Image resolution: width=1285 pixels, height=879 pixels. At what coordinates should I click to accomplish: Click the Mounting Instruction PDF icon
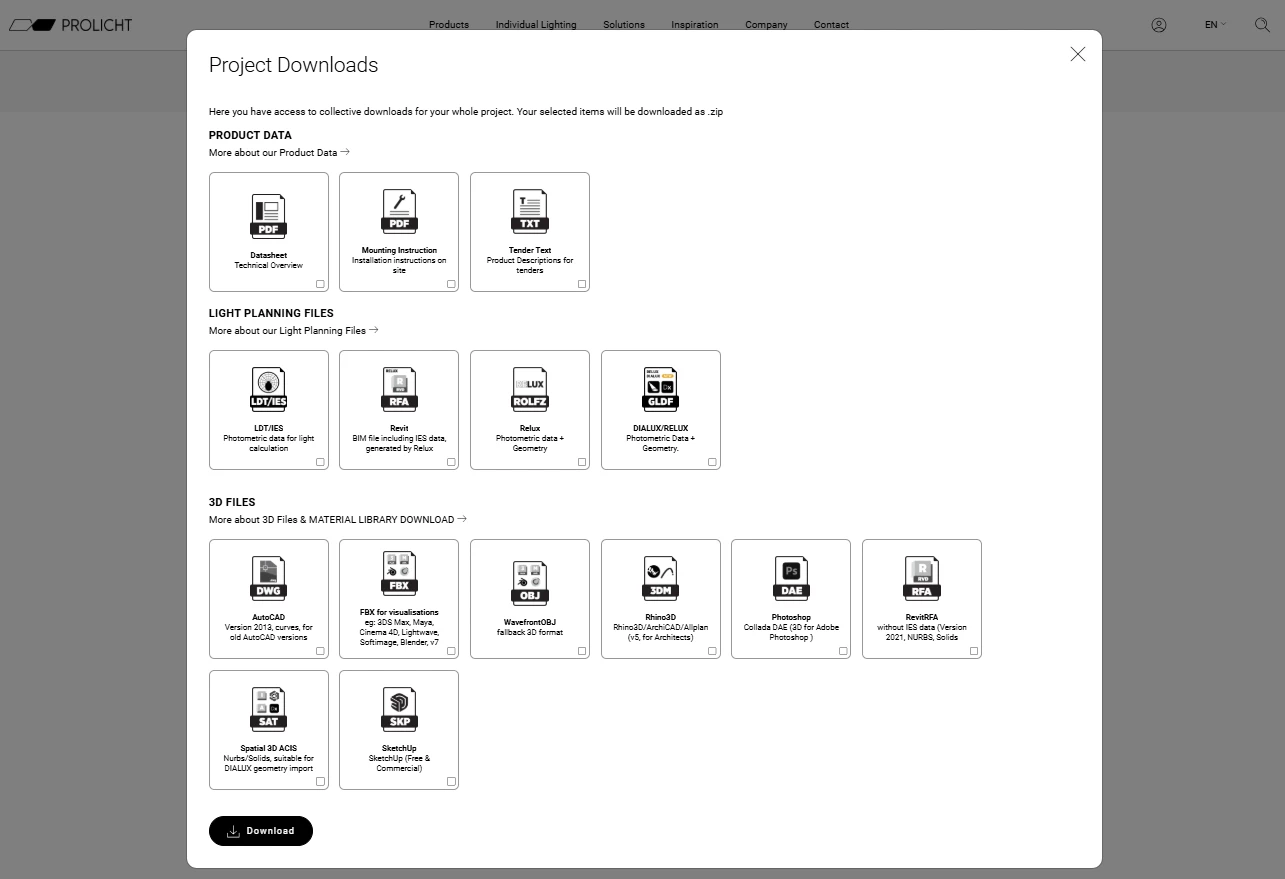click(x=398, y=212)
